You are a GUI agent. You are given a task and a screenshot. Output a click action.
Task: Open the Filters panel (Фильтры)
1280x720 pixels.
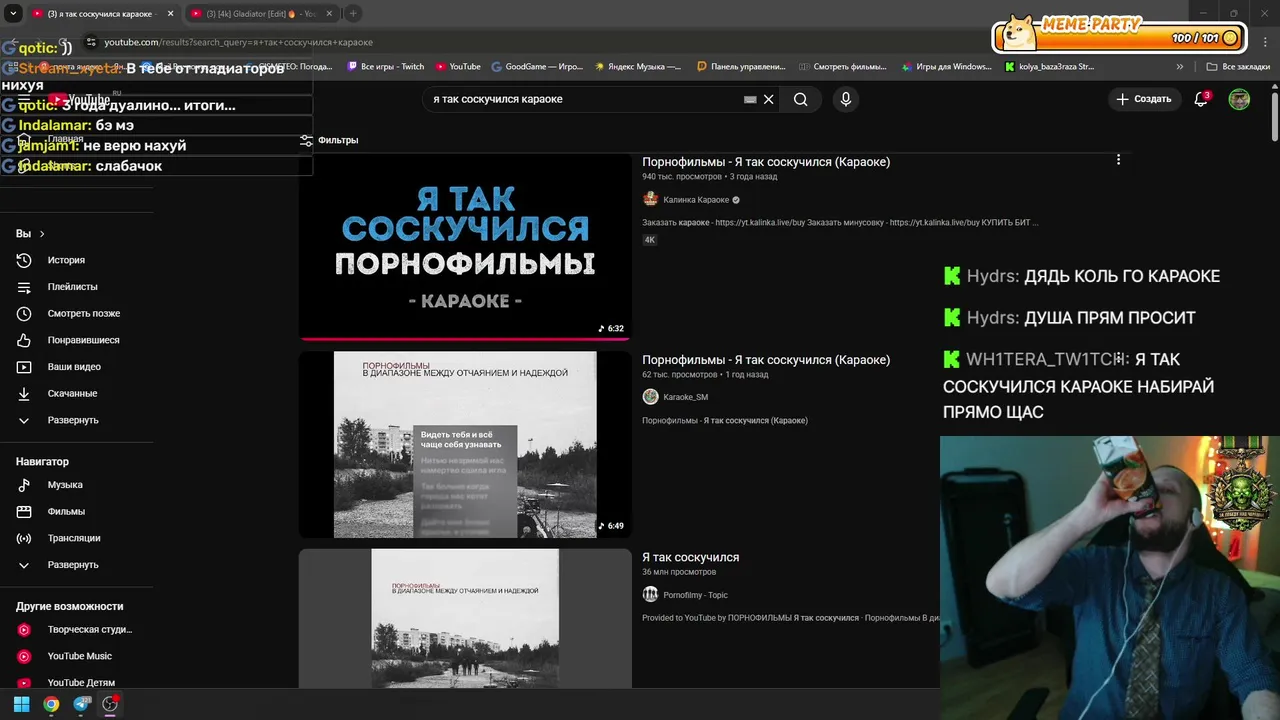tap(329, 140)
